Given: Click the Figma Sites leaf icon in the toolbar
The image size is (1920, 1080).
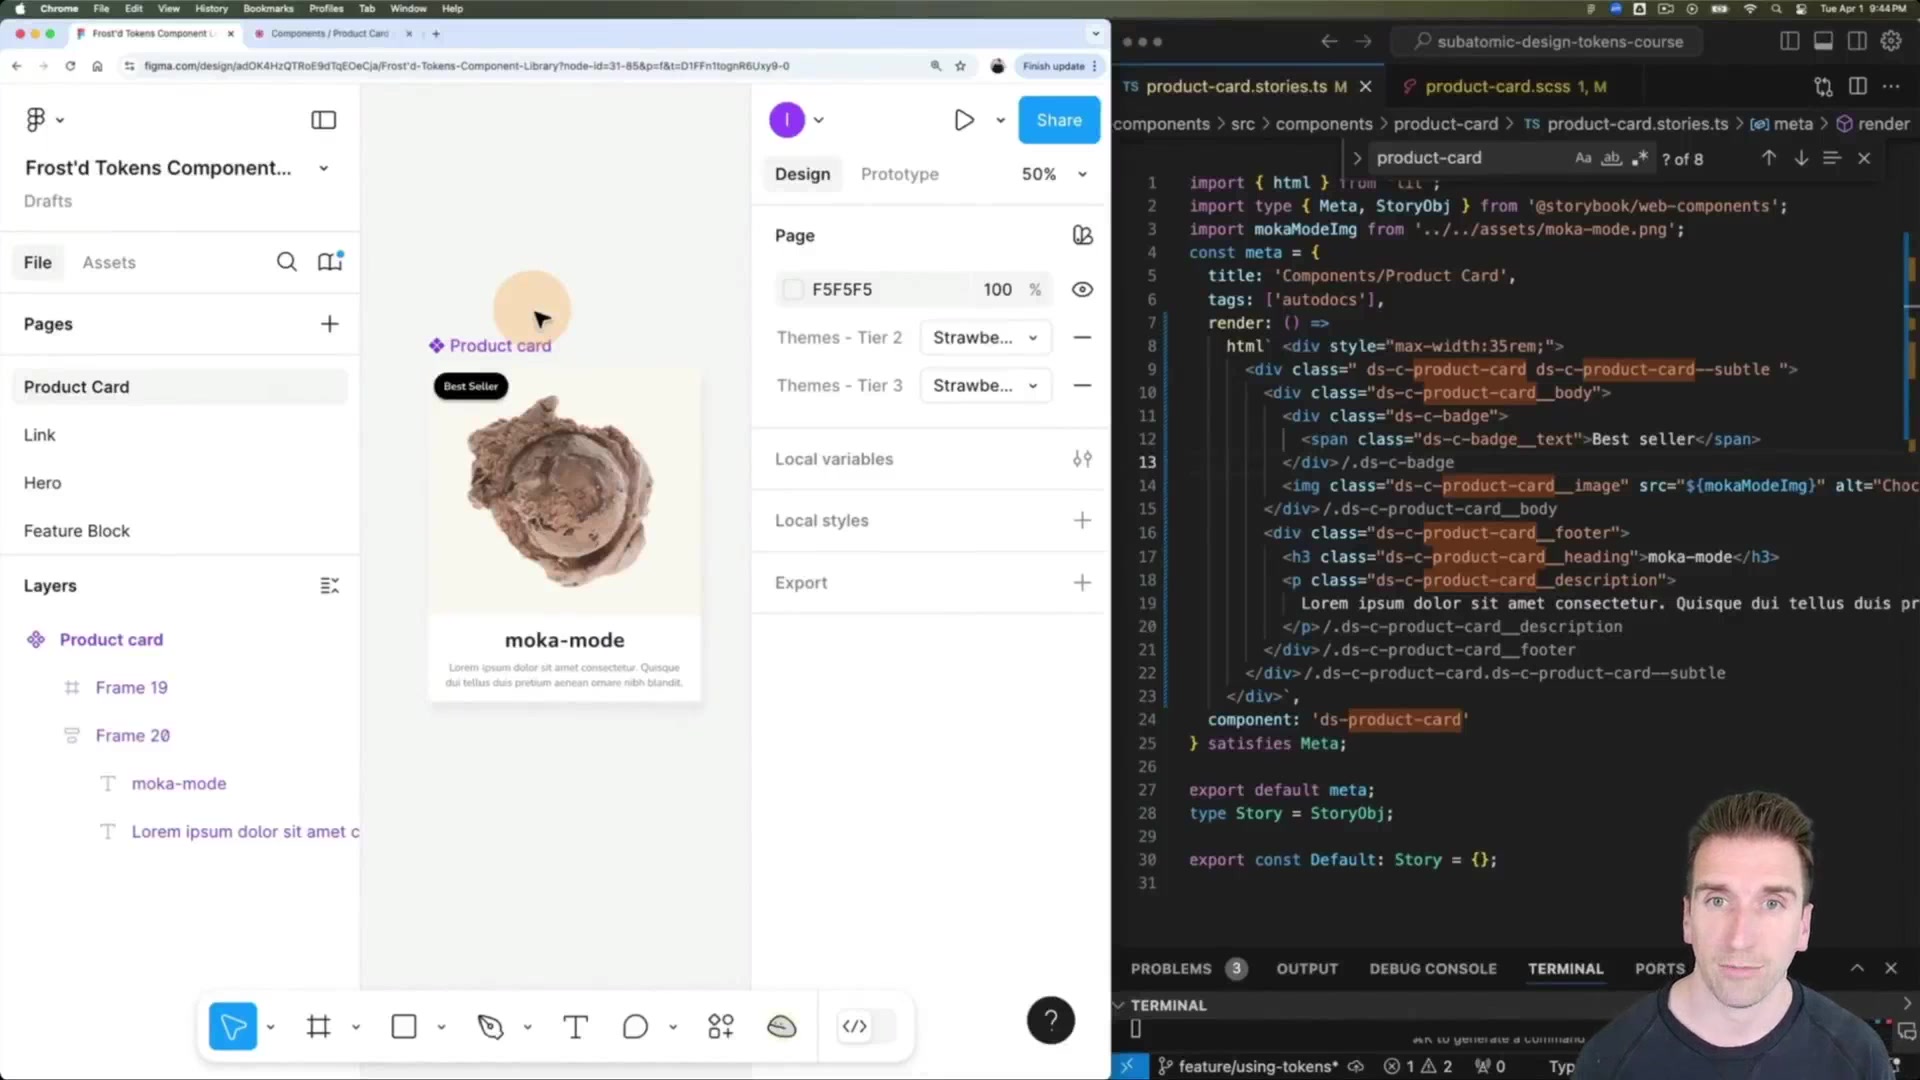Looking at the screenshot, I should point(781,1026).
